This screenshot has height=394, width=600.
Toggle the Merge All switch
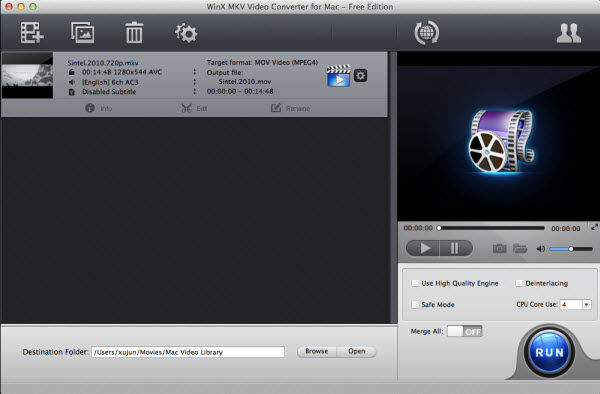coord(465,331)
